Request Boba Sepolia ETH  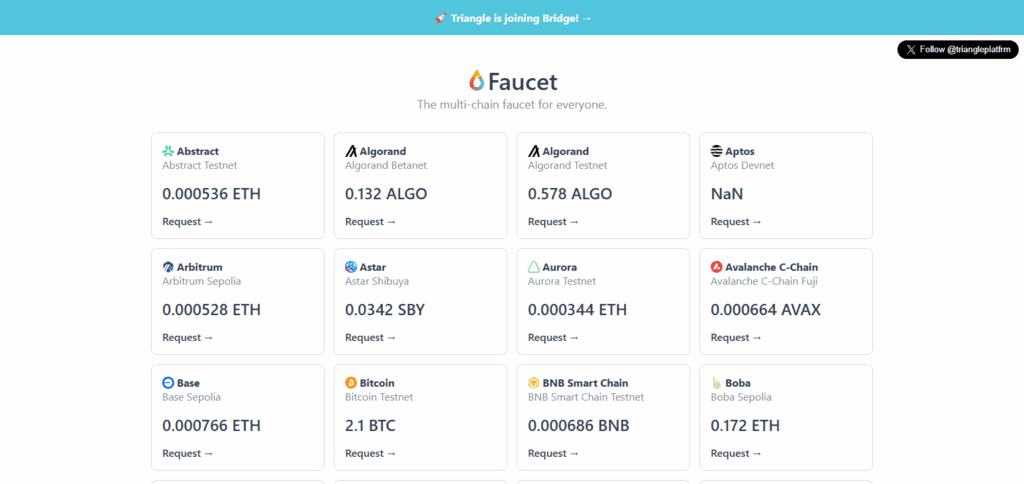[x=736, y=453]
